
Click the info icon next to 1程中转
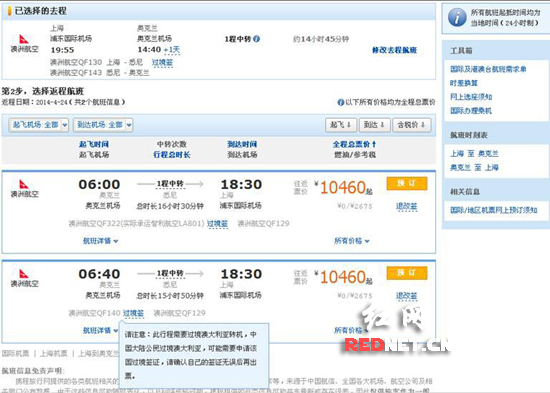[257, 39]
